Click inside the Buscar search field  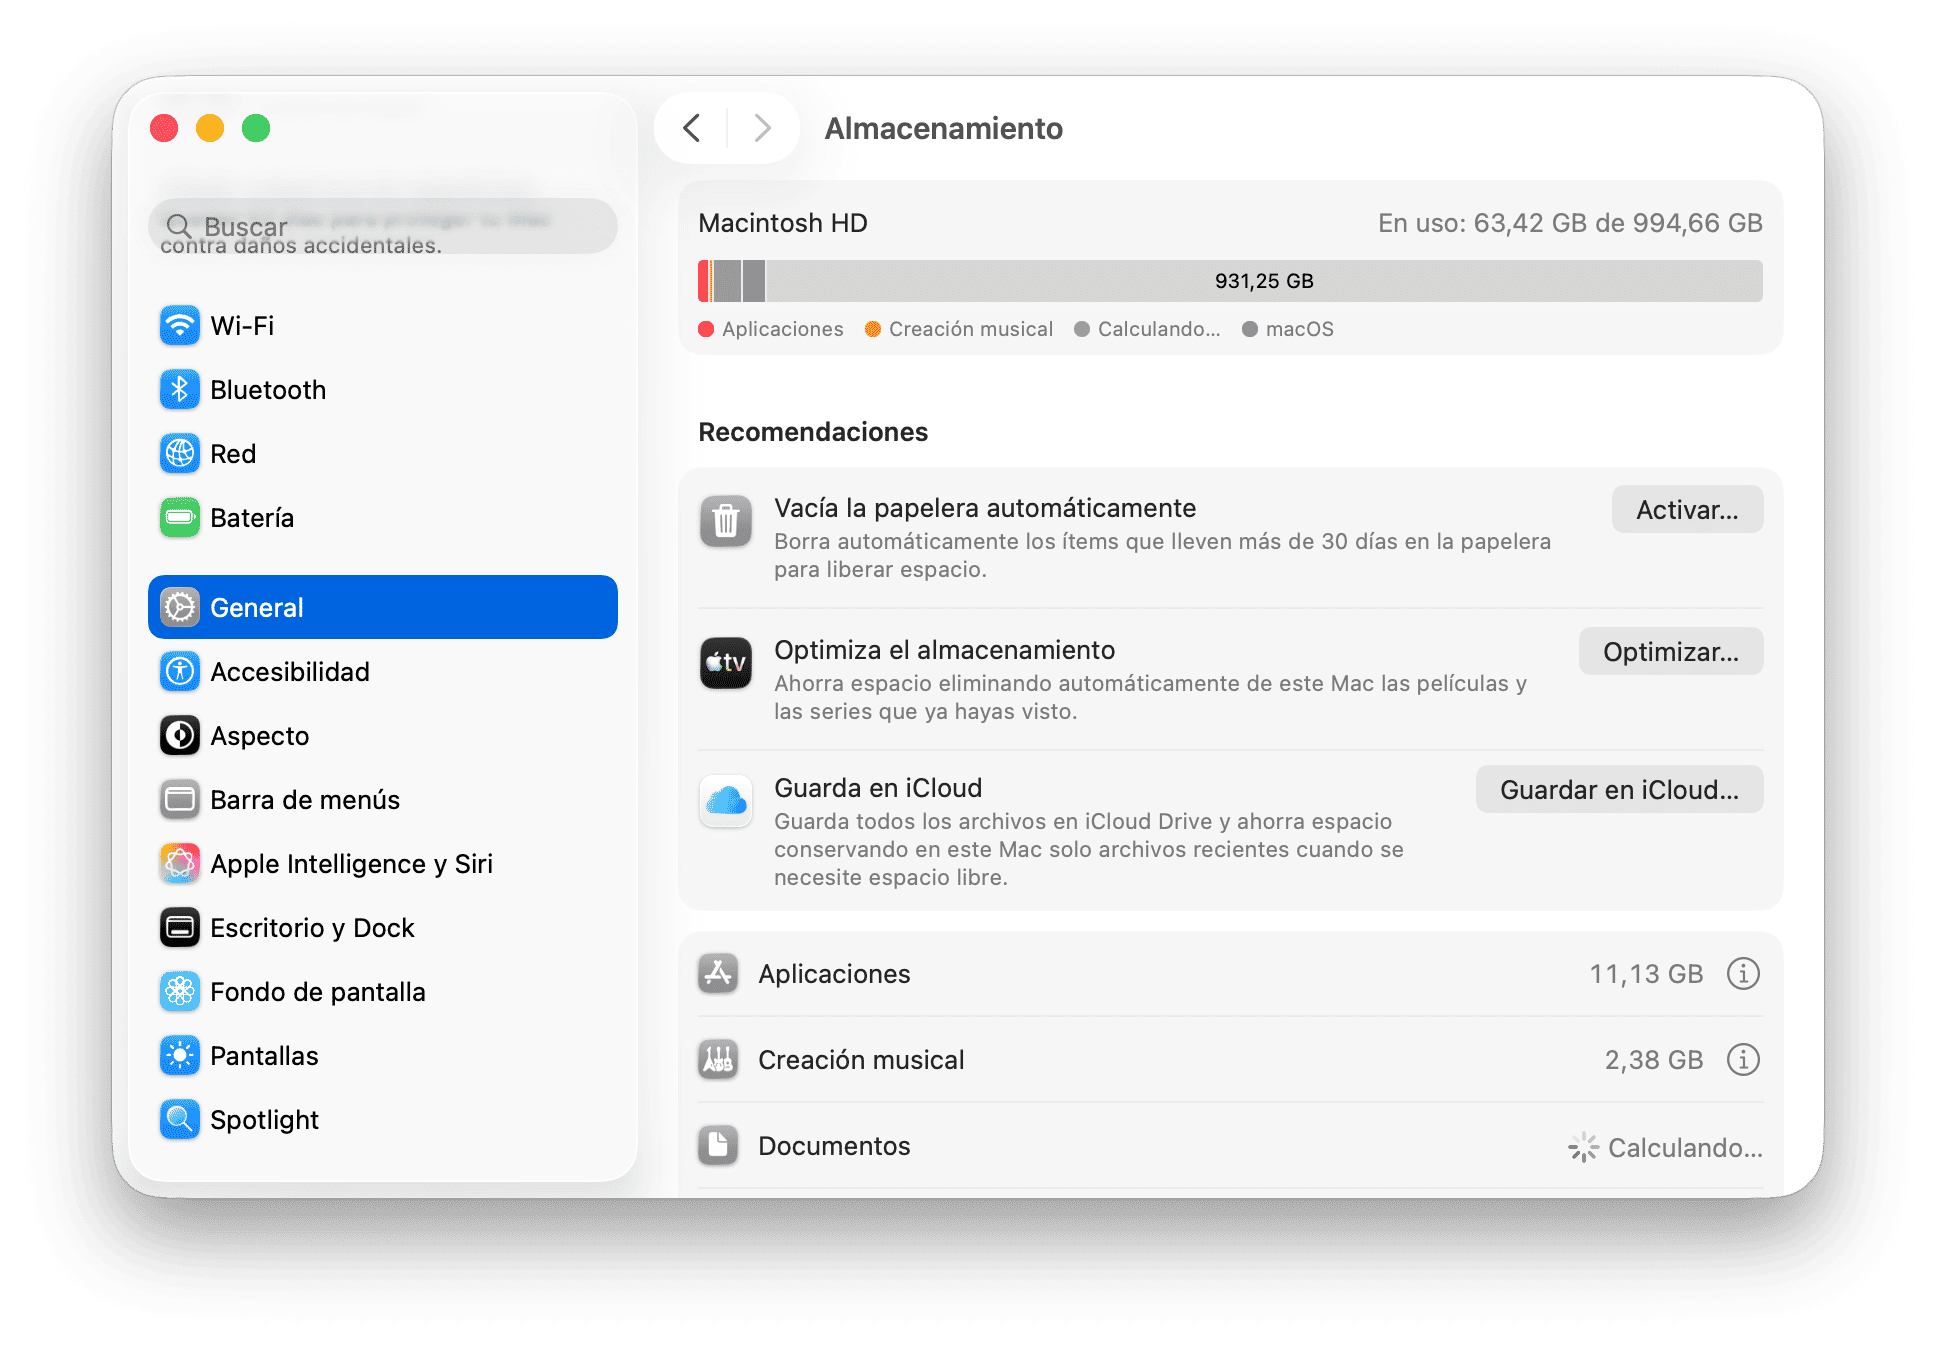(383, 225)
